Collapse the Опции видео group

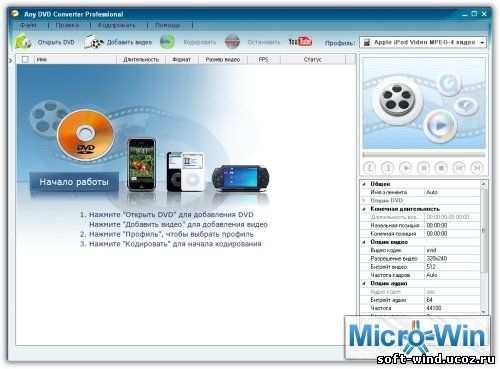point(364,242)
